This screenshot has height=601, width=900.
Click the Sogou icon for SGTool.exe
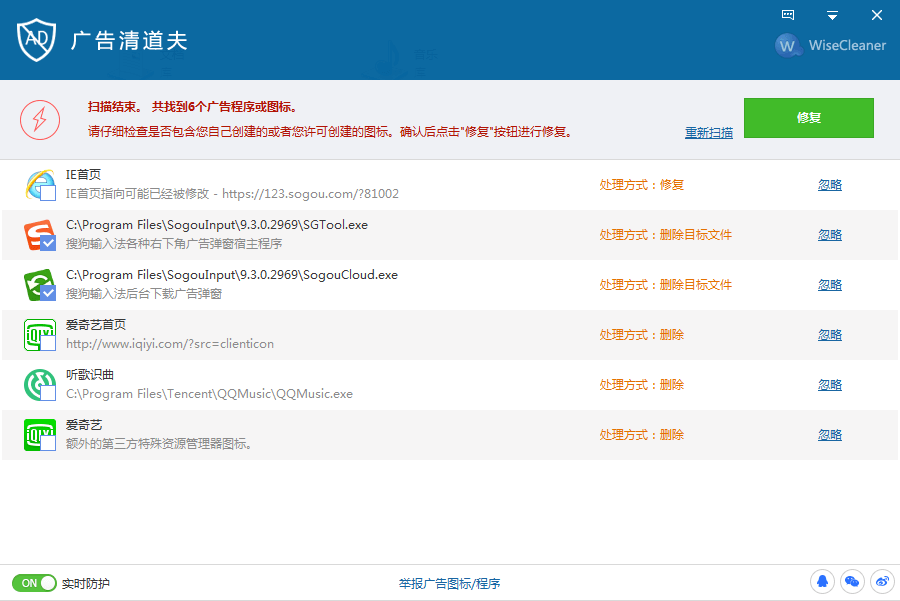pyautogui.click(x=40, y=235)
